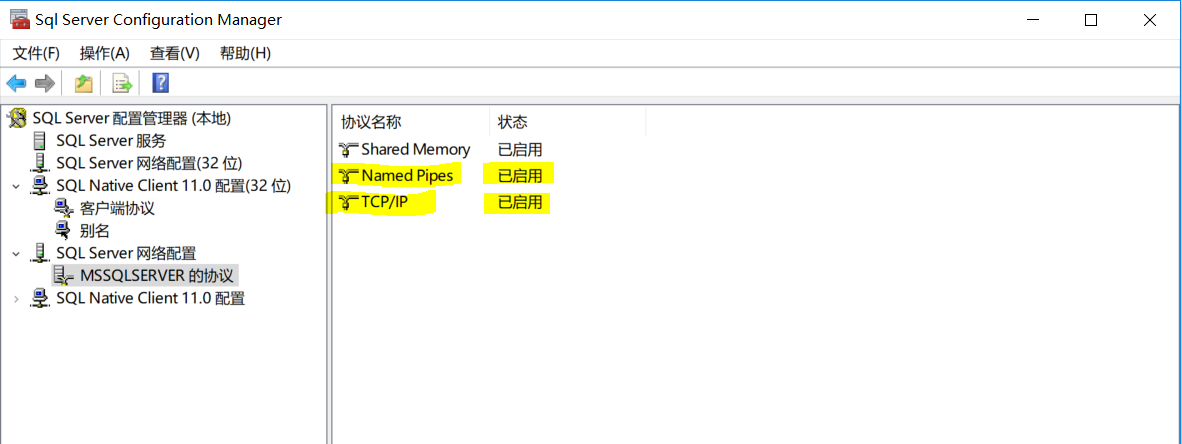The width and height of the screenshot is (1182, 444).
Task: Close the Sql Server Configuration Manager window
Action: pos(1150,20)
